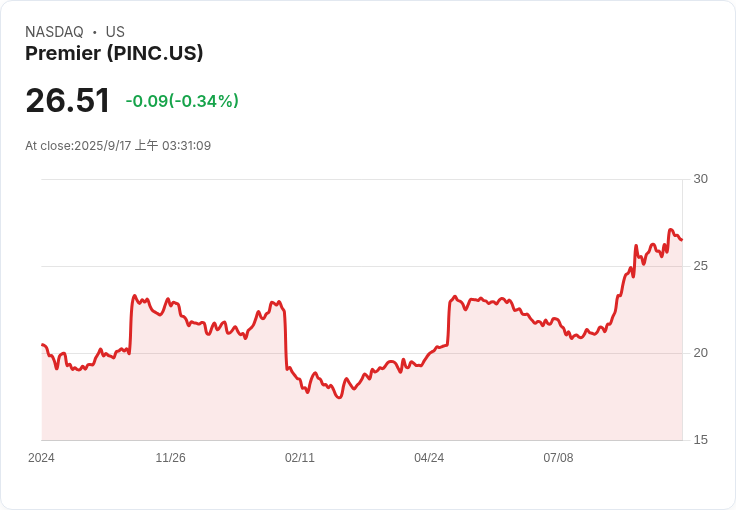This screenshot has height=510, width=736.
Task: Click the chart line's lowest trough
Action: pos(339,398)
